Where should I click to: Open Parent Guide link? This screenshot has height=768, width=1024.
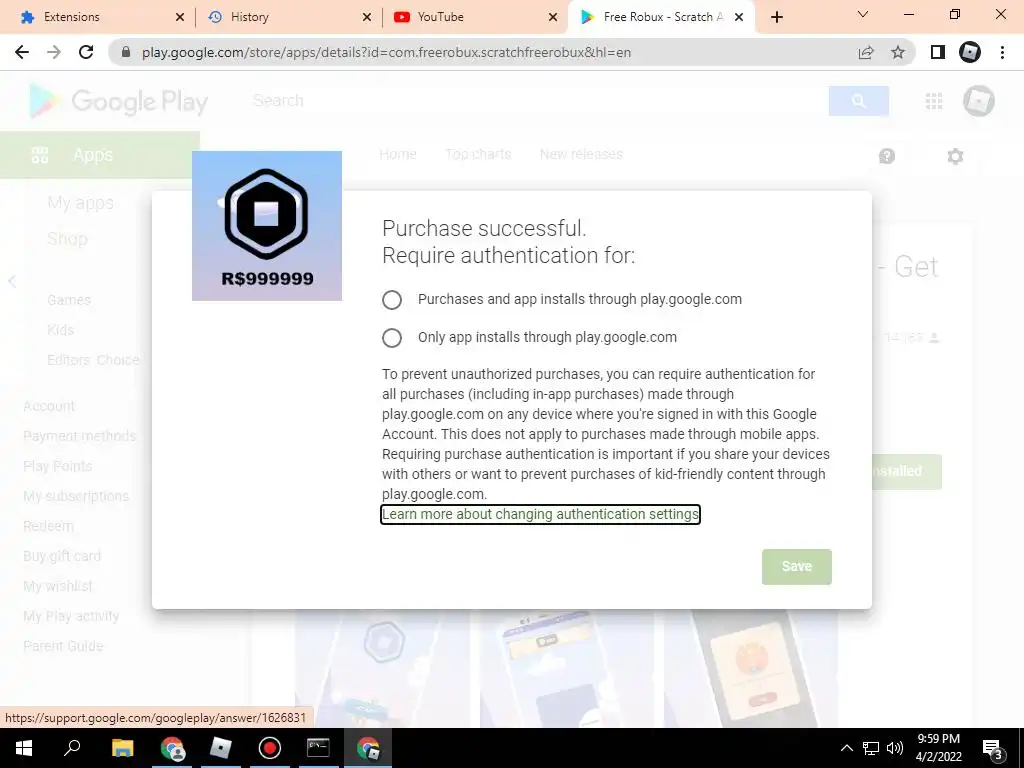point(63,647)
